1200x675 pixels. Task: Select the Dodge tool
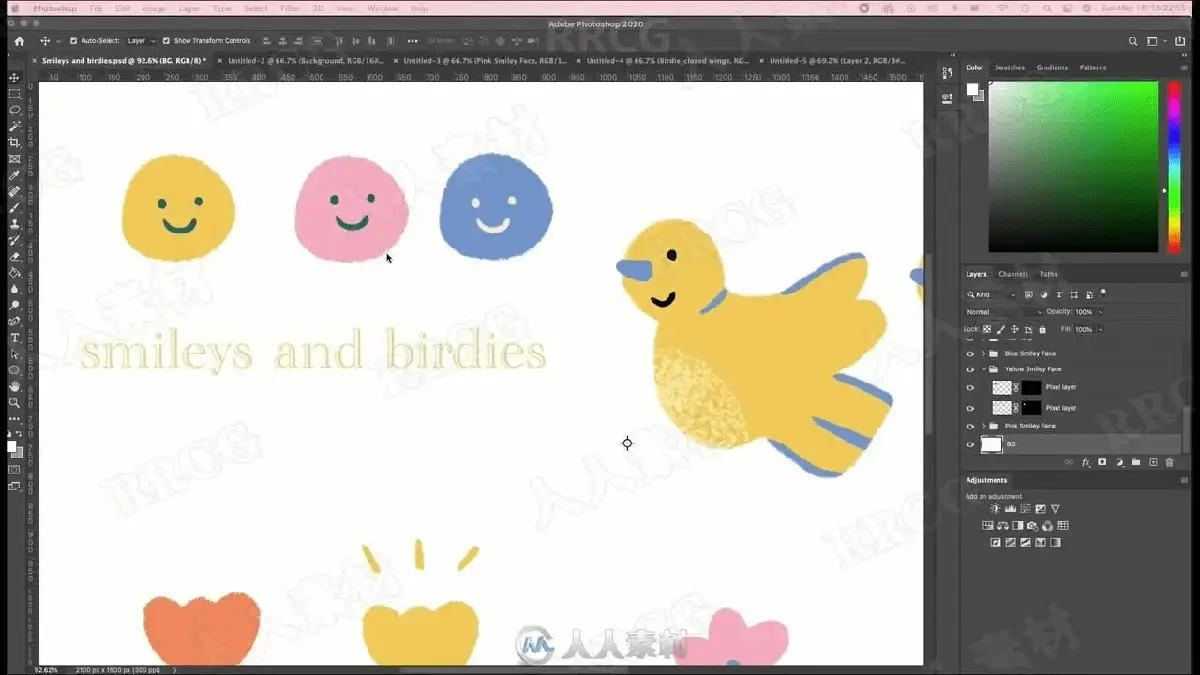click(14, 305)
